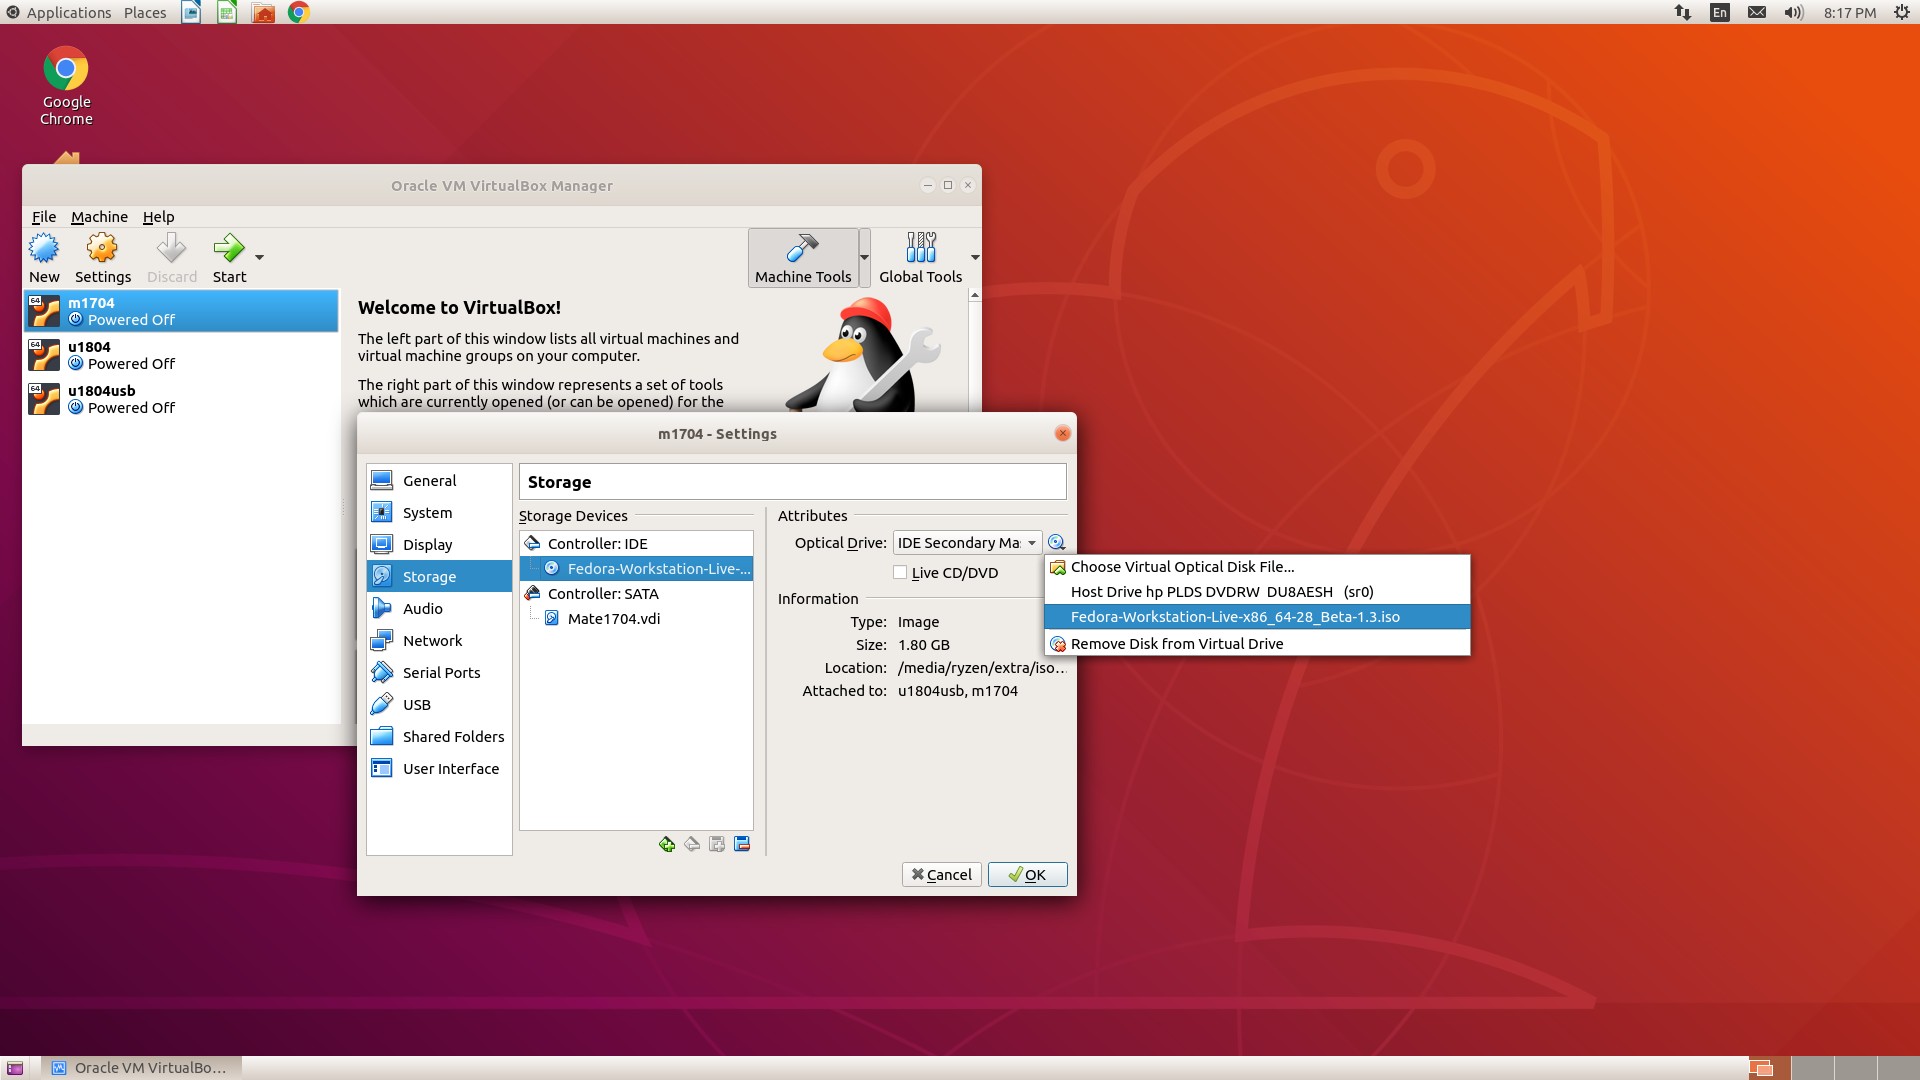Expand the Global Tools dropdown arrow
The width and height of the screenshot is (1920, 1080).
[975, 258]
